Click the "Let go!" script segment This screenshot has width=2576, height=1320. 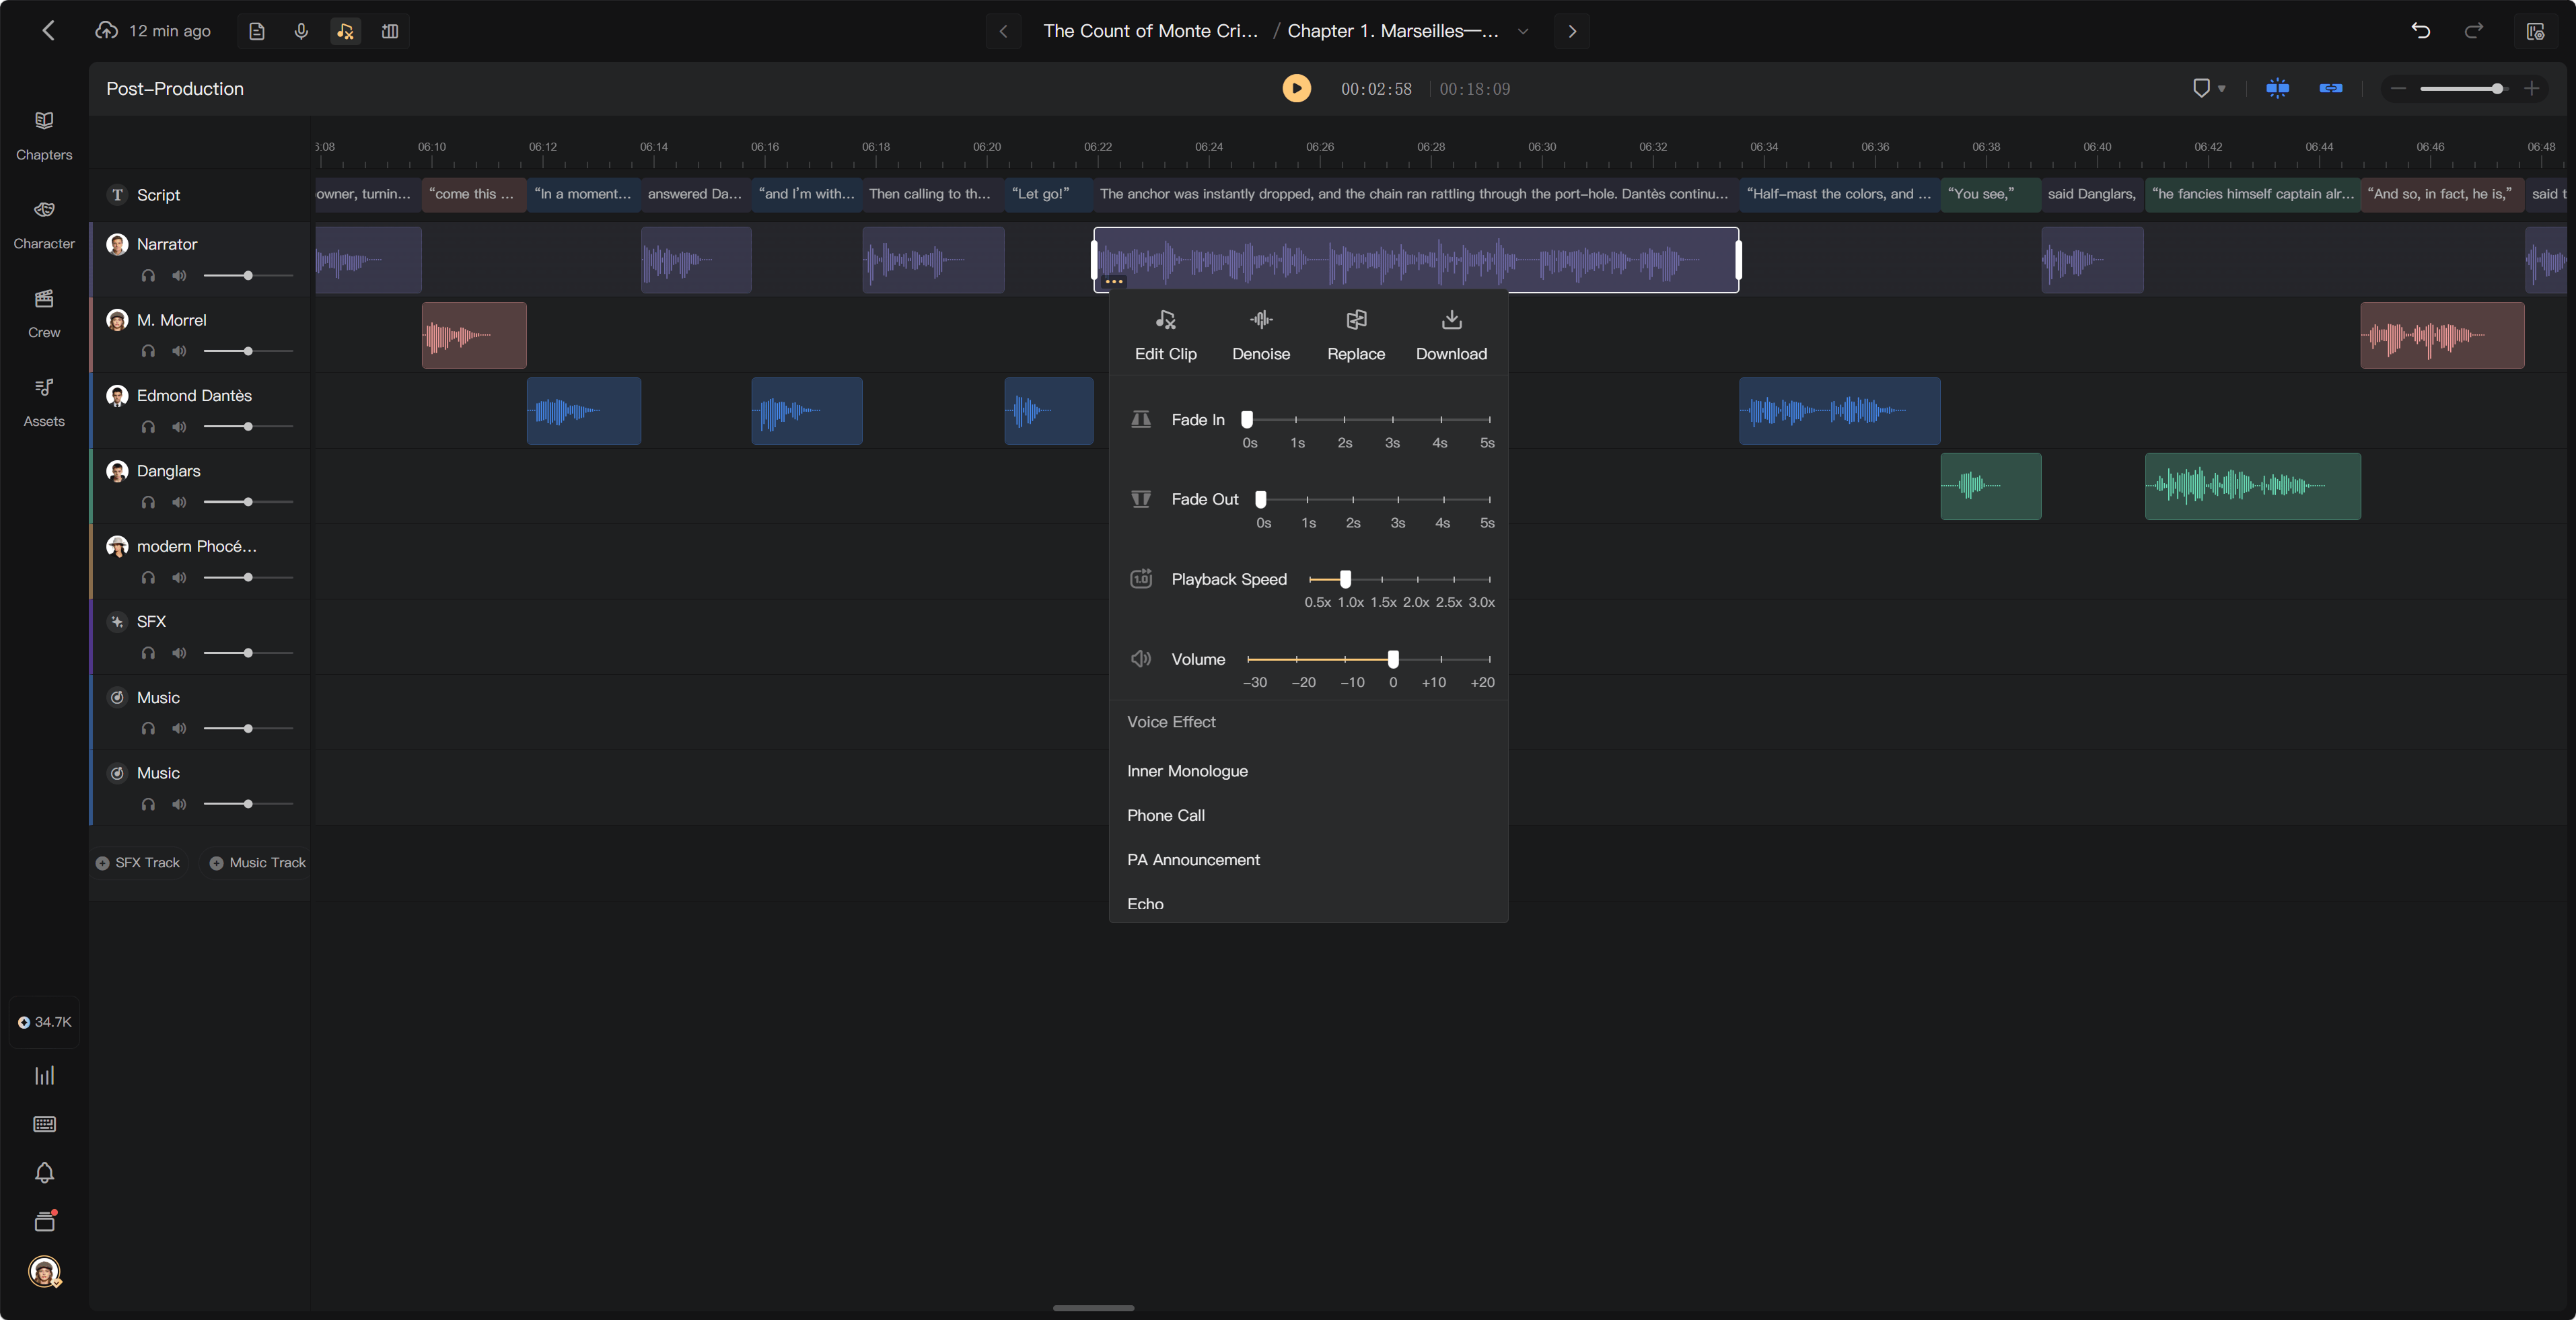click(x=1048, y=194)
